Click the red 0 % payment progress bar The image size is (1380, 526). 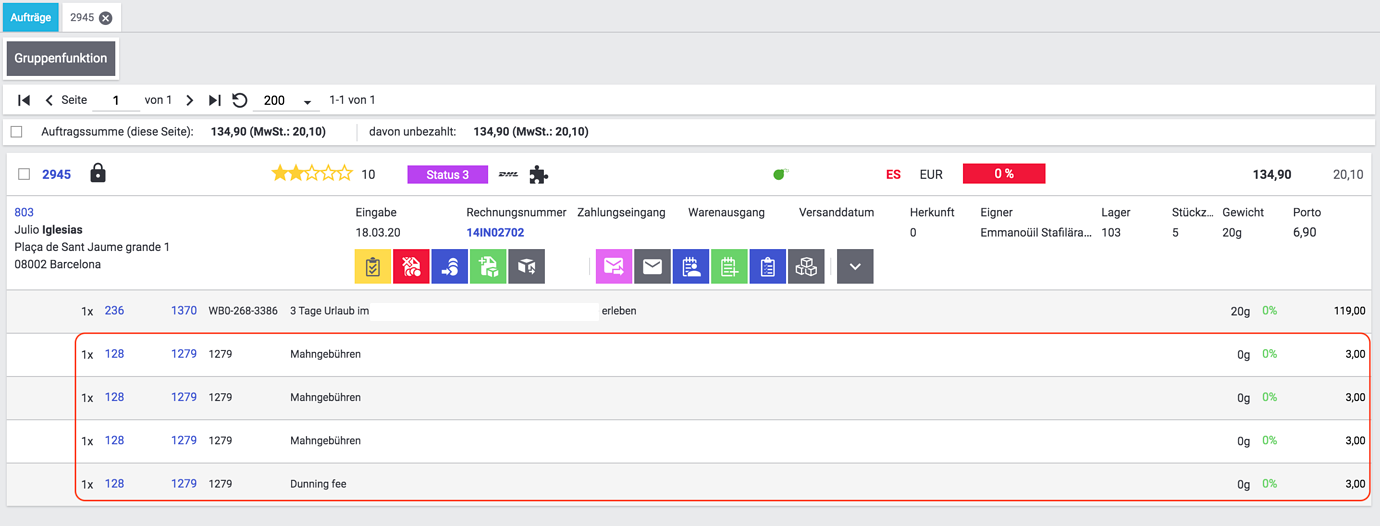[x=1004, y=174]
